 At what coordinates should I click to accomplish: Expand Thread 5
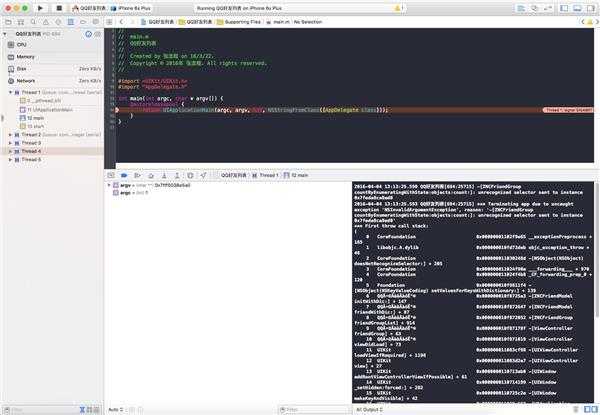[x=10, y=160]
